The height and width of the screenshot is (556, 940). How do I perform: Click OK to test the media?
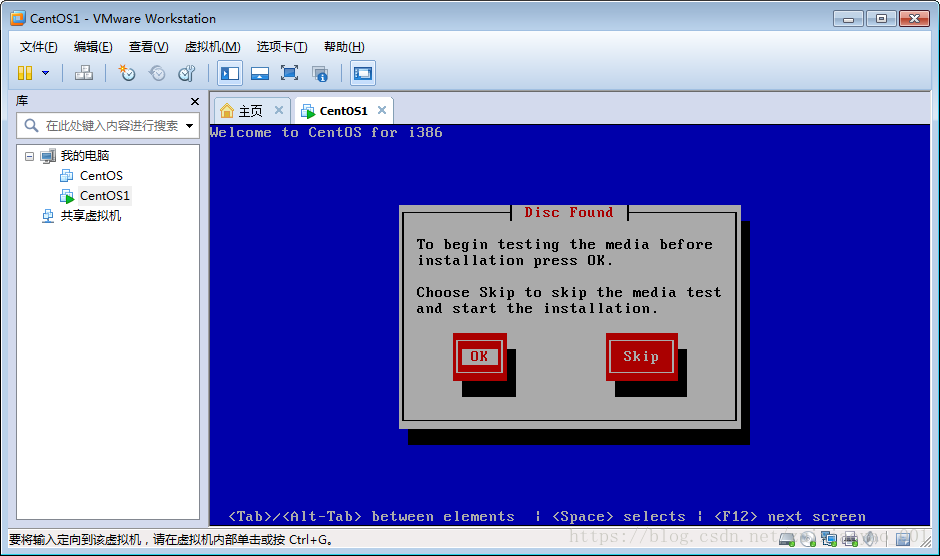point(479,356)
